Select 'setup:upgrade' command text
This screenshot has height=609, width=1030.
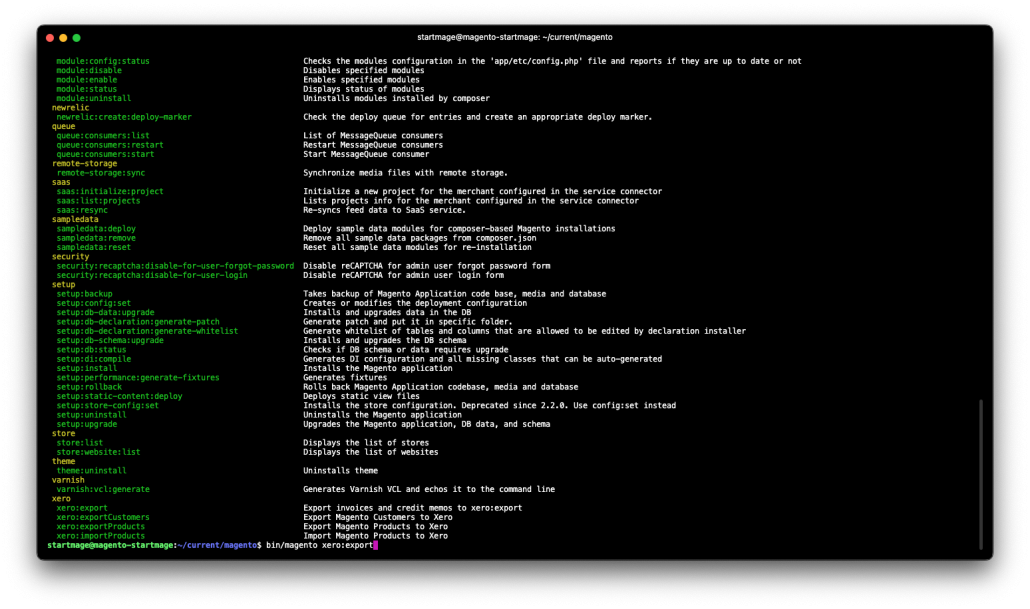[87, 424]
